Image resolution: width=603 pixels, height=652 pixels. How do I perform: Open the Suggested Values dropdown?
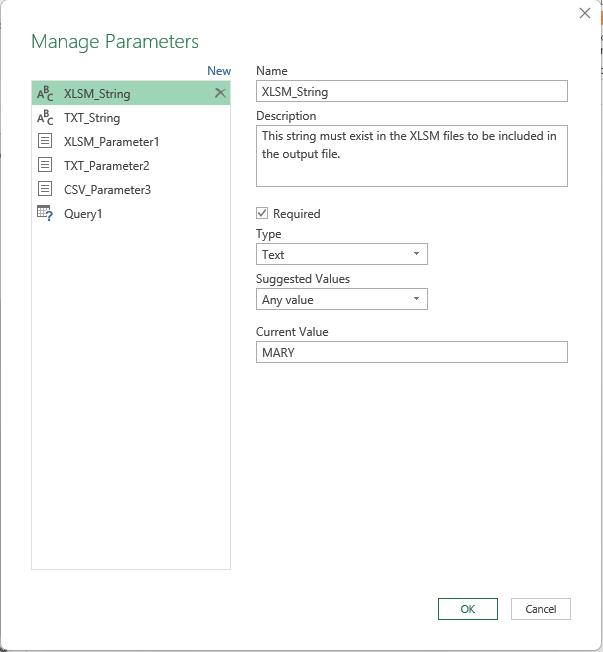coord(342,299)
